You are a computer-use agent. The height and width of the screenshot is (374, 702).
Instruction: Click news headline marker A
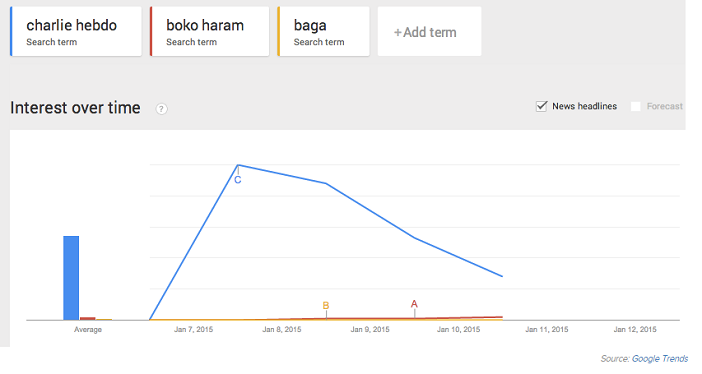coord(414,304)
